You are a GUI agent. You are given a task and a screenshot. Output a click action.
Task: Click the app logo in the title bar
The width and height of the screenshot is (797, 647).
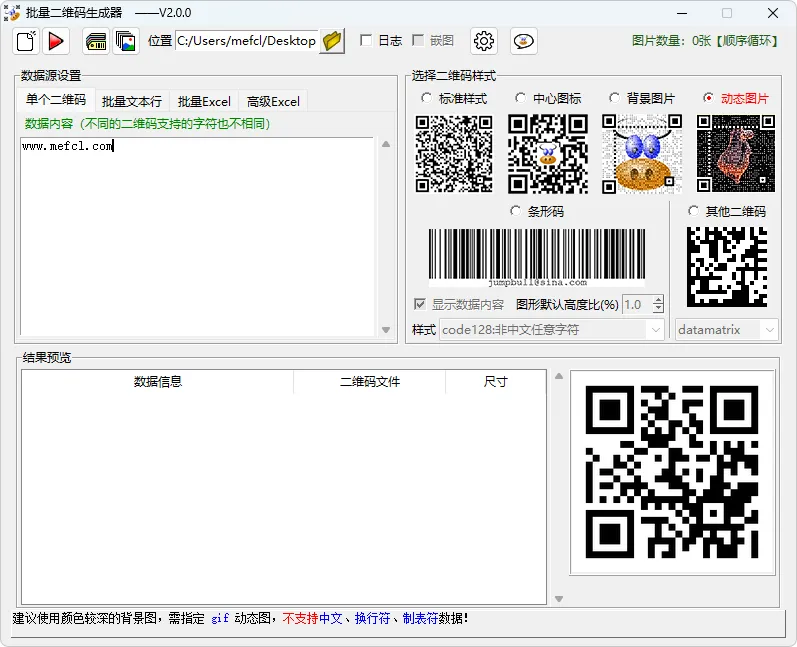[12, 13]
